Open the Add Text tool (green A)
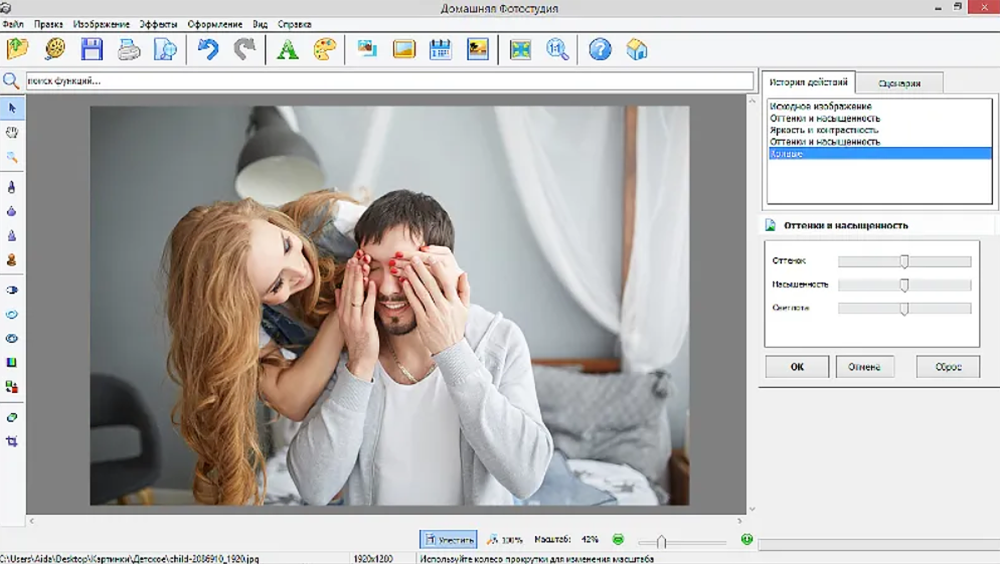The image size is (1000, 564). pos(288,49)
